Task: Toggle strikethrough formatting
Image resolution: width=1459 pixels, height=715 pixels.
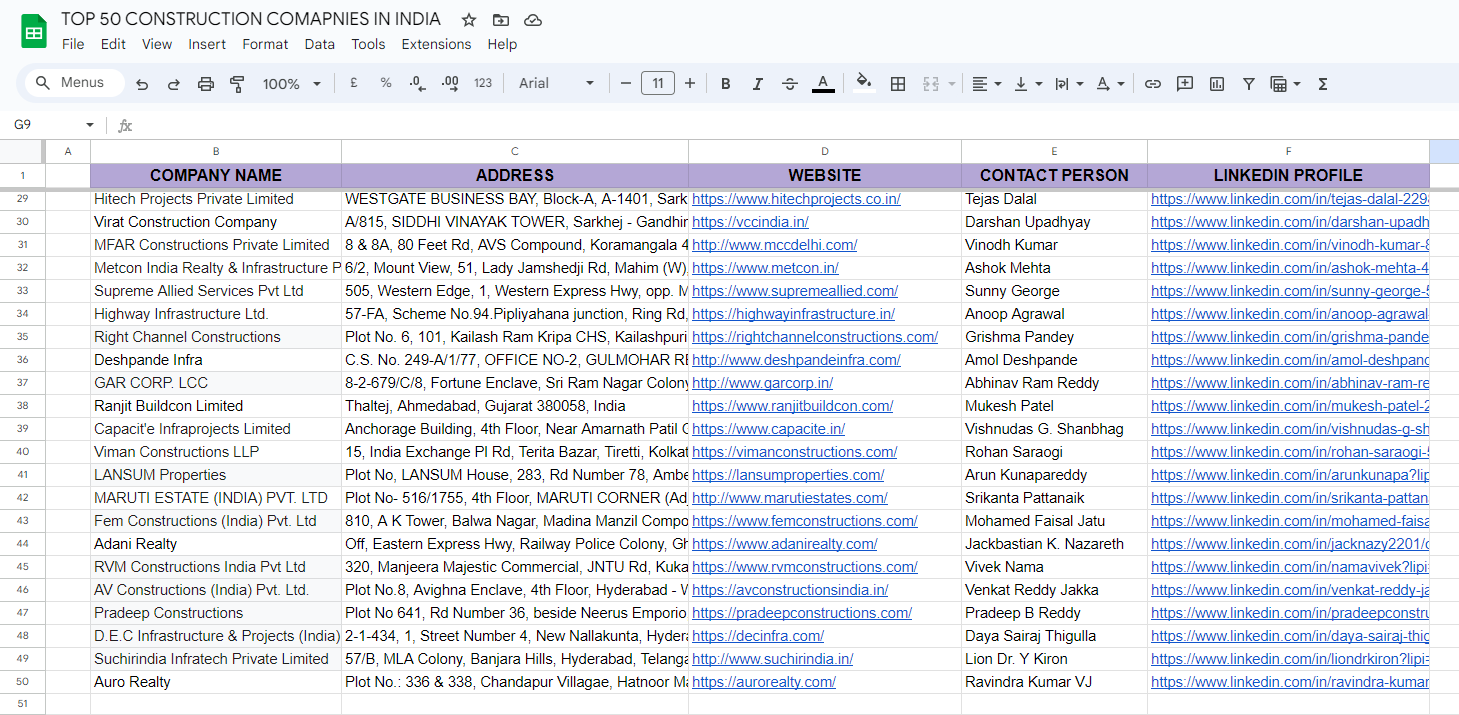Action: pos(790,84)
